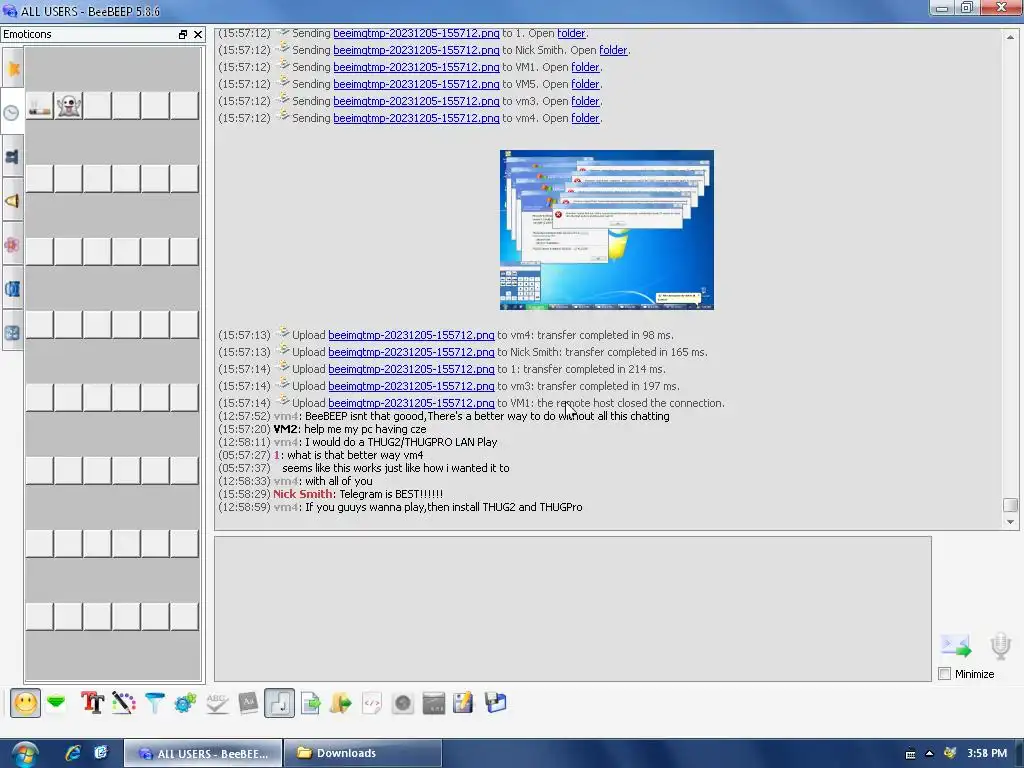
Task: Click the gray Aa dictionary icon
Action: (x=248, y=703)
